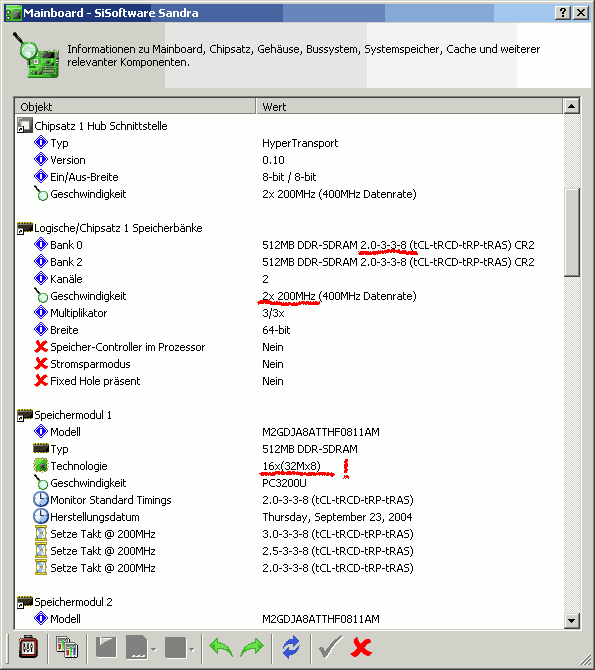This screenshot has width=595, height=670.
Task: Select the Speichermodul 1 group icon
Action: (24, 415)
